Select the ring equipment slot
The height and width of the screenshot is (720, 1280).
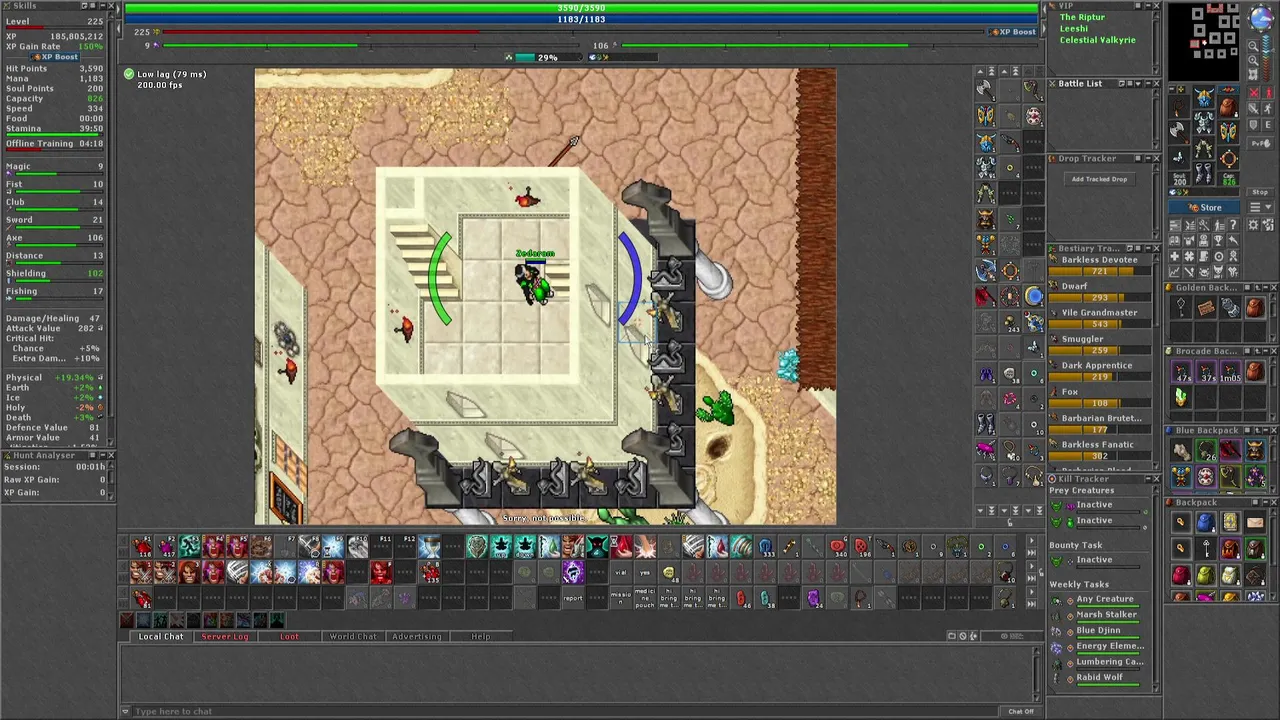(x=1229, y=159)
